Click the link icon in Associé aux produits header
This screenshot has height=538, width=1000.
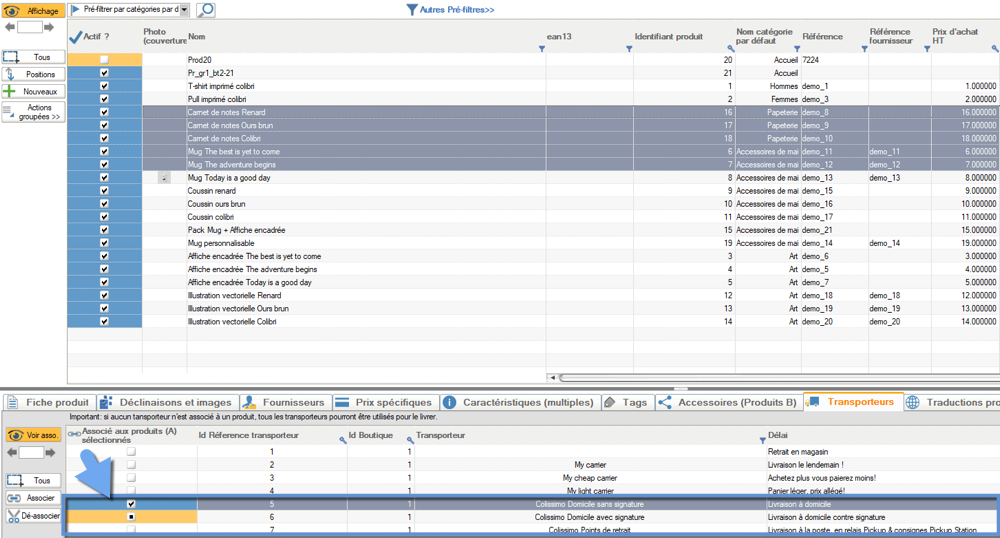(x=74, y=434)
